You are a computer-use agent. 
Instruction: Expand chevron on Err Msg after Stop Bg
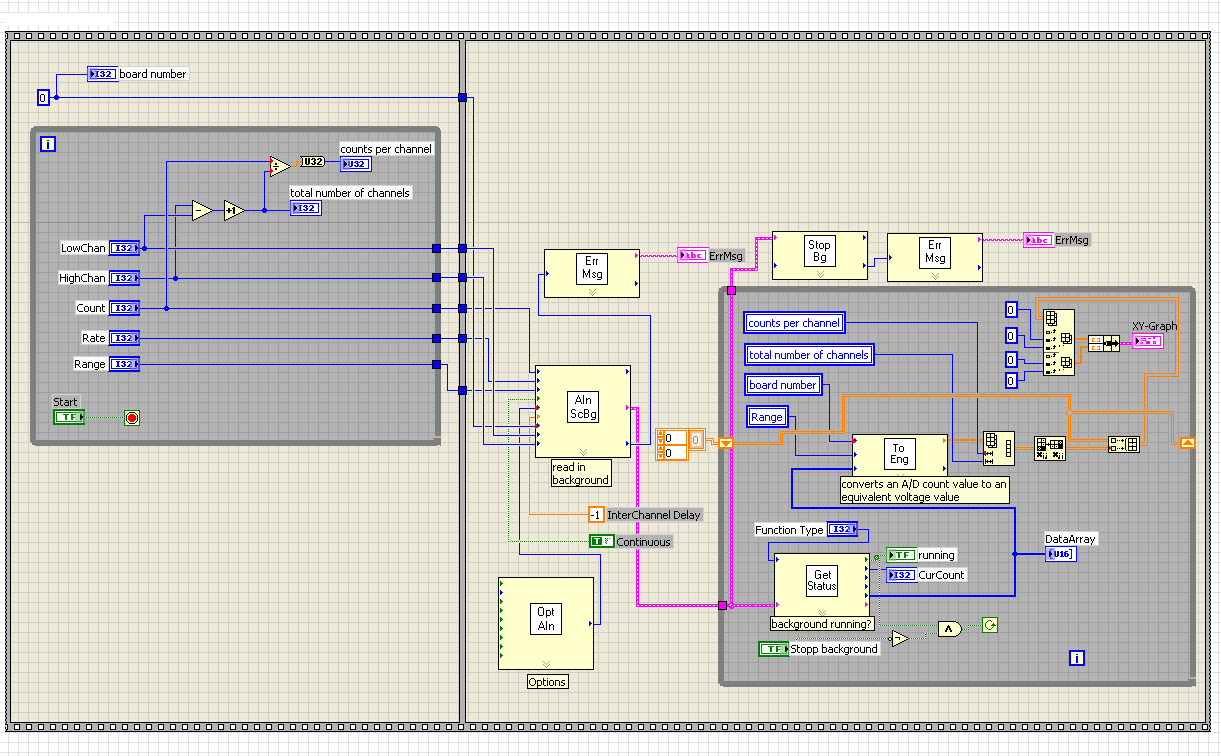(935, 276)
